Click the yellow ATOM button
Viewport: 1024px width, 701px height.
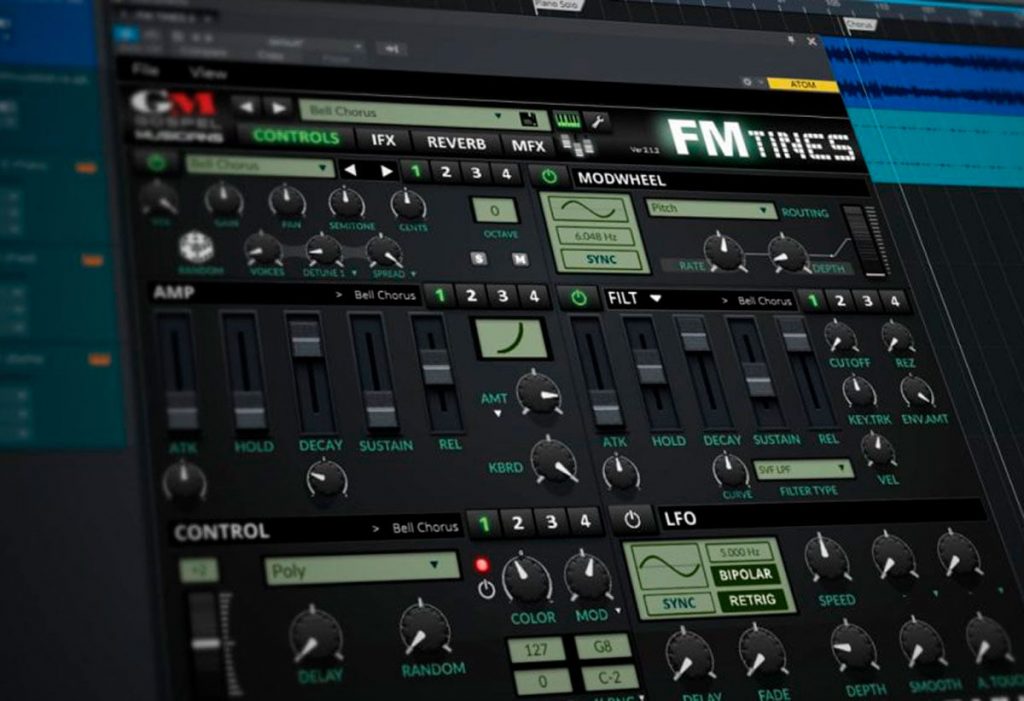point(803,84)
